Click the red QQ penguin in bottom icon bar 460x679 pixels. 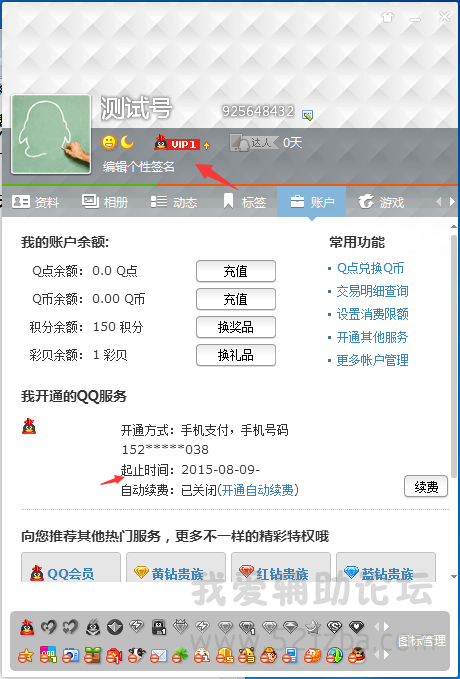(x=27, y=627)
